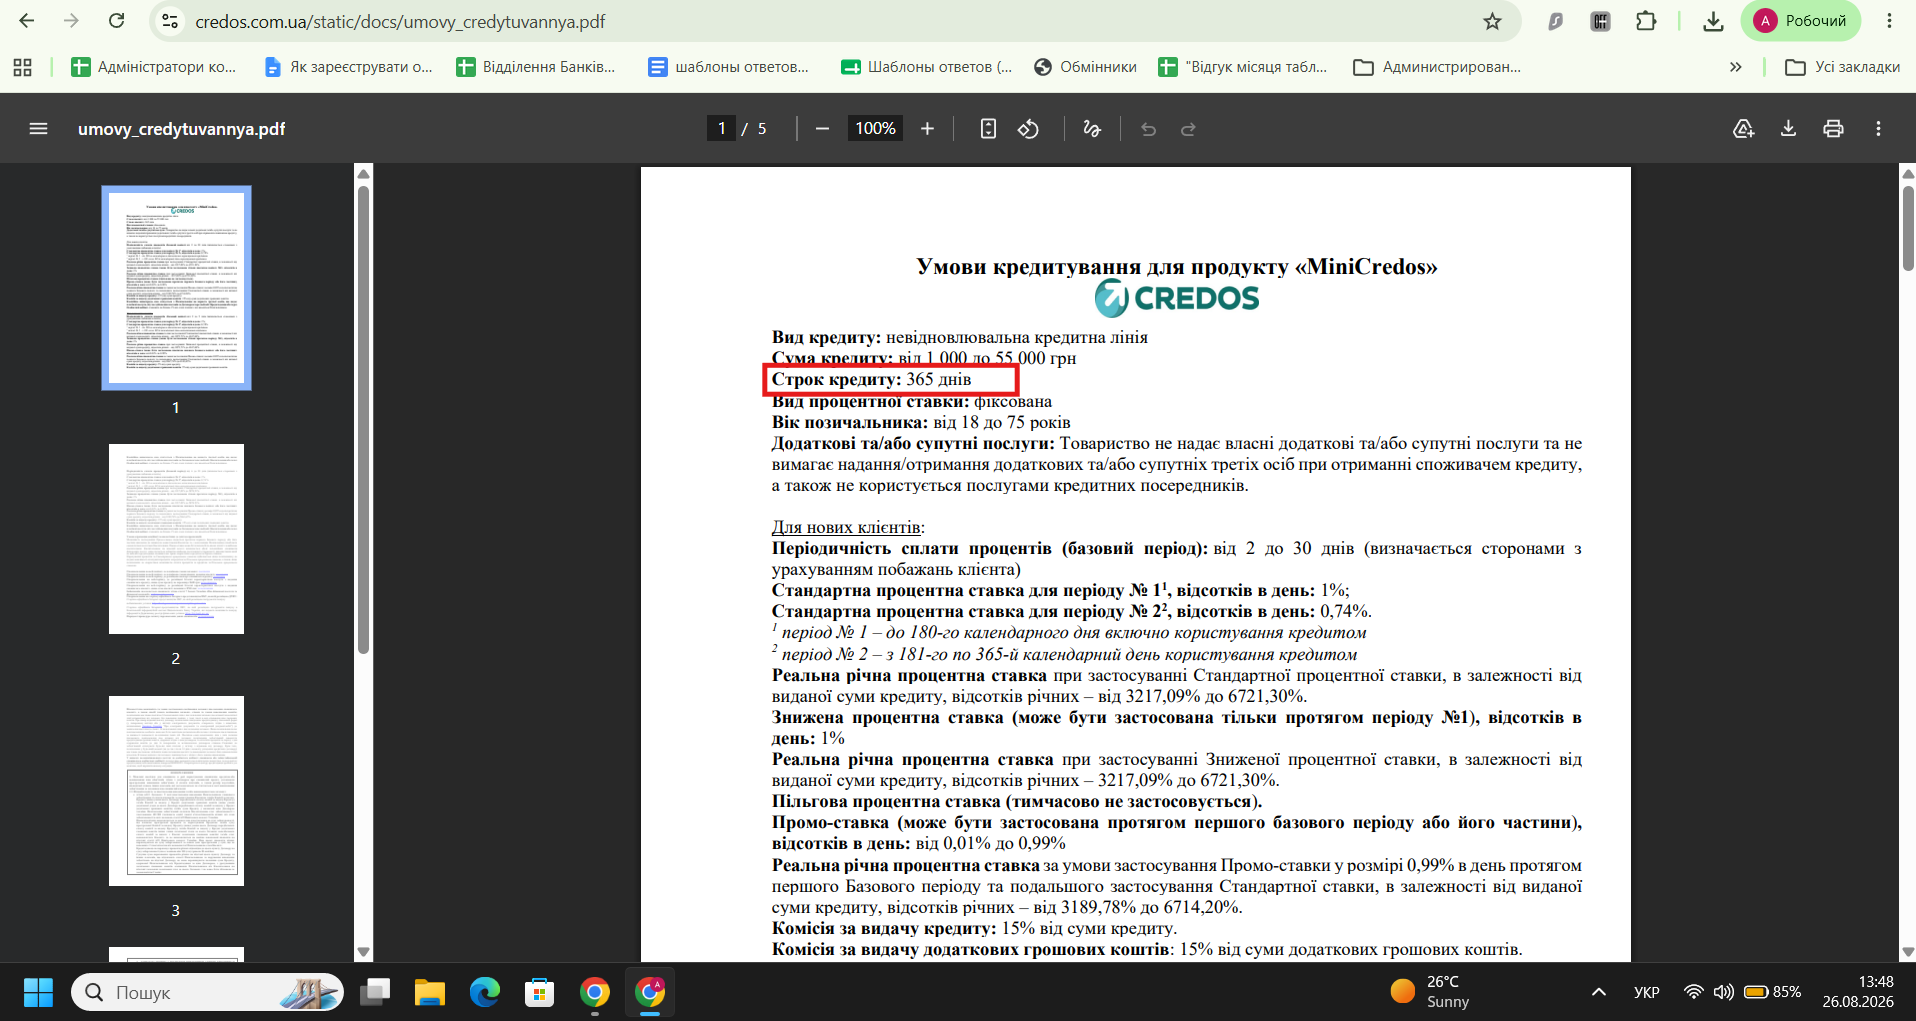Open the Шаблоны ответов (... bookmark
Screen dimensions: 1916x1021
[927, 67]
